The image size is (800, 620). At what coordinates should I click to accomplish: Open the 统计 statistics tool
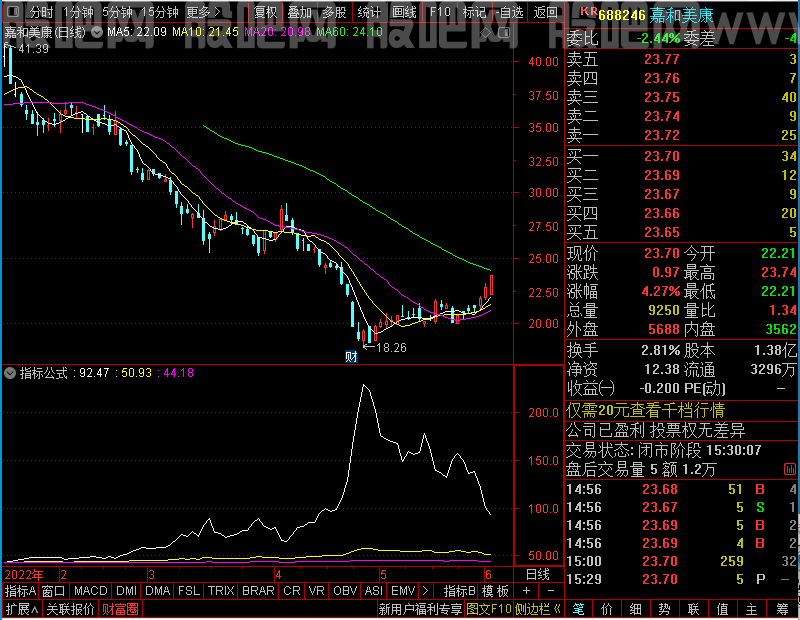click(369, 12)
